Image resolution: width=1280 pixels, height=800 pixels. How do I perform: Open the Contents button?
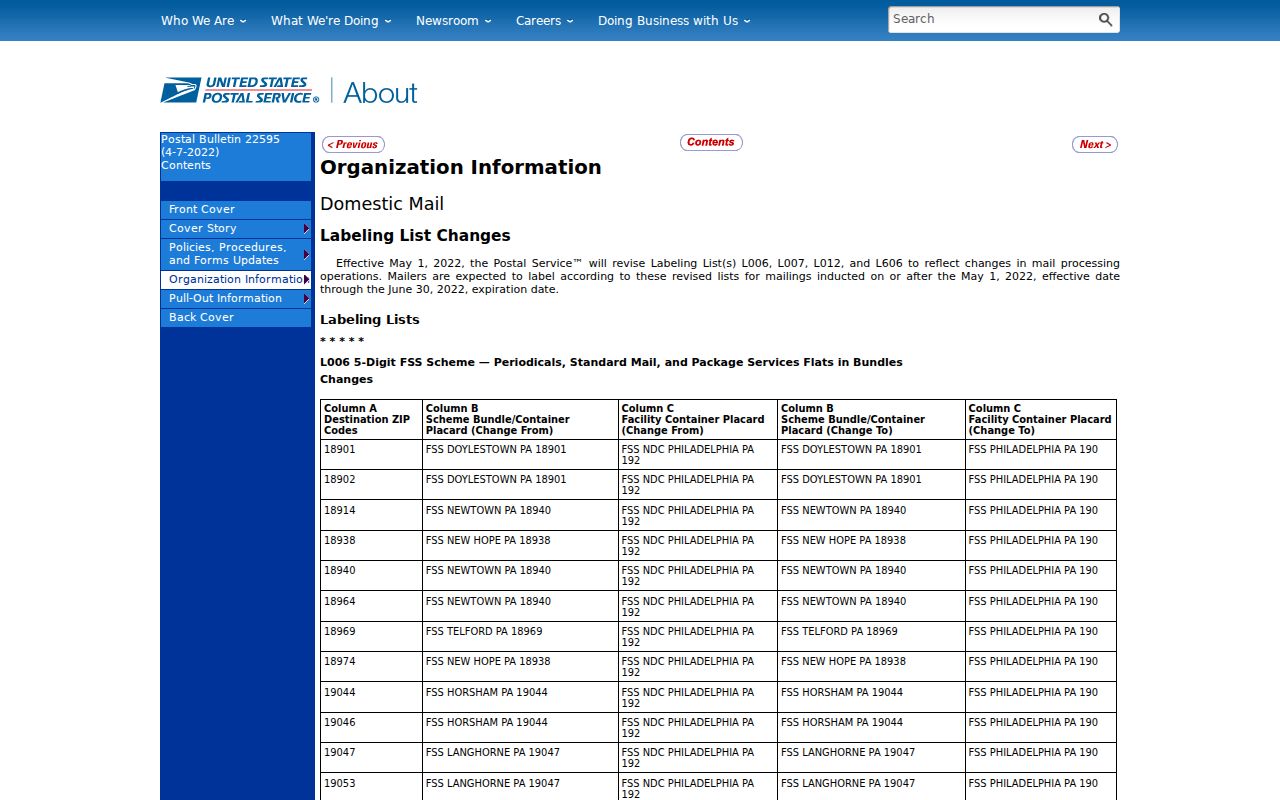tap(711, 142)
